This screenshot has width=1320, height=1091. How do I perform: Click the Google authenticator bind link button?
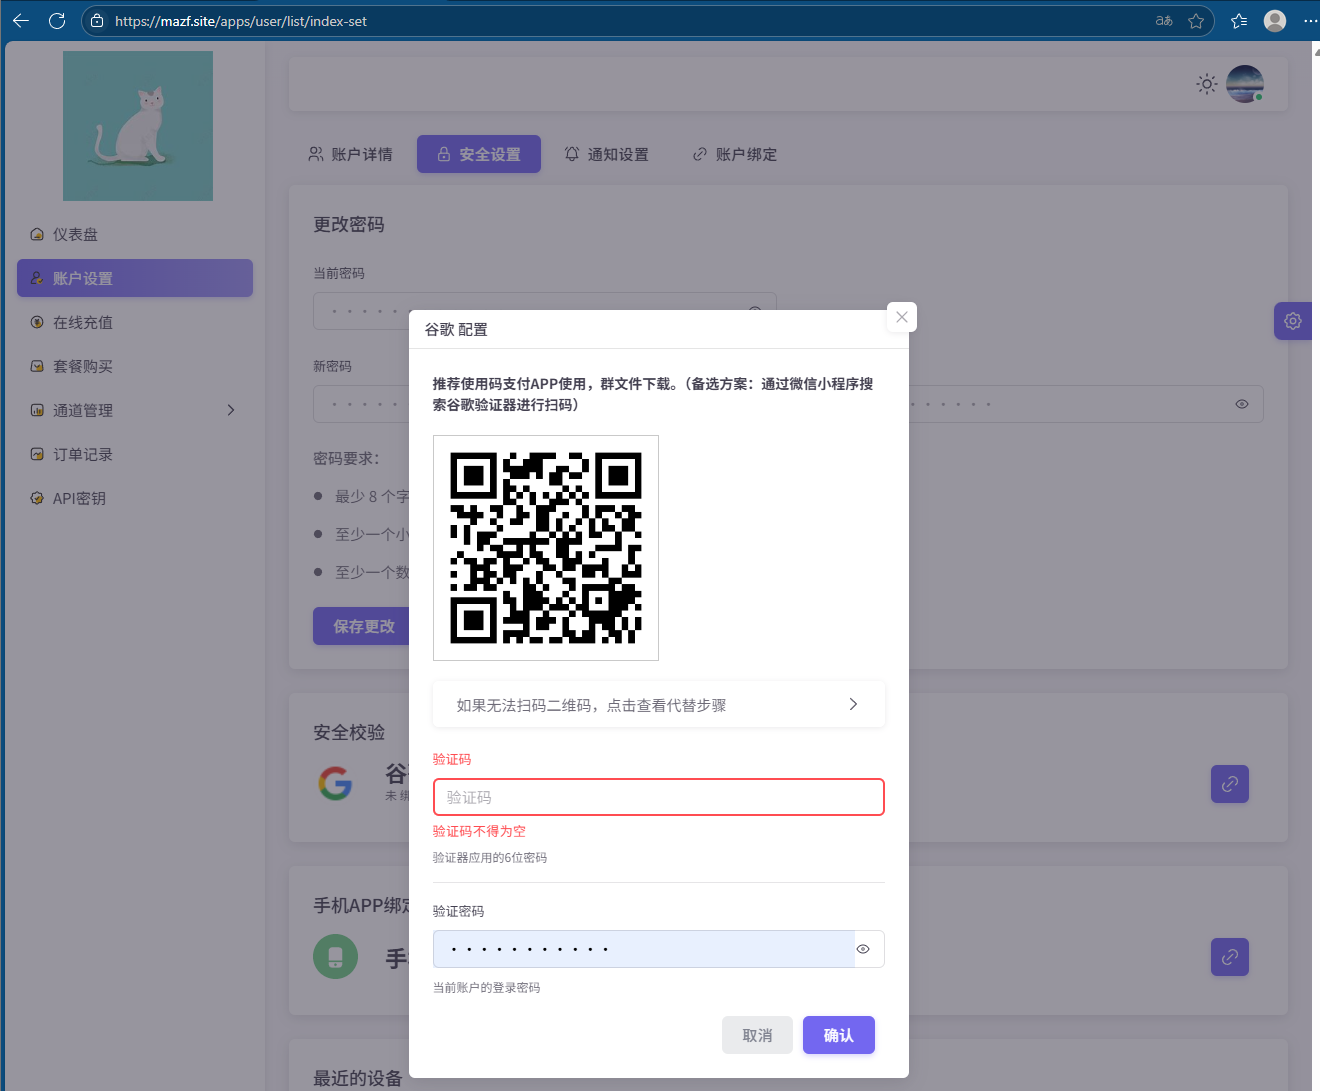1230,784
